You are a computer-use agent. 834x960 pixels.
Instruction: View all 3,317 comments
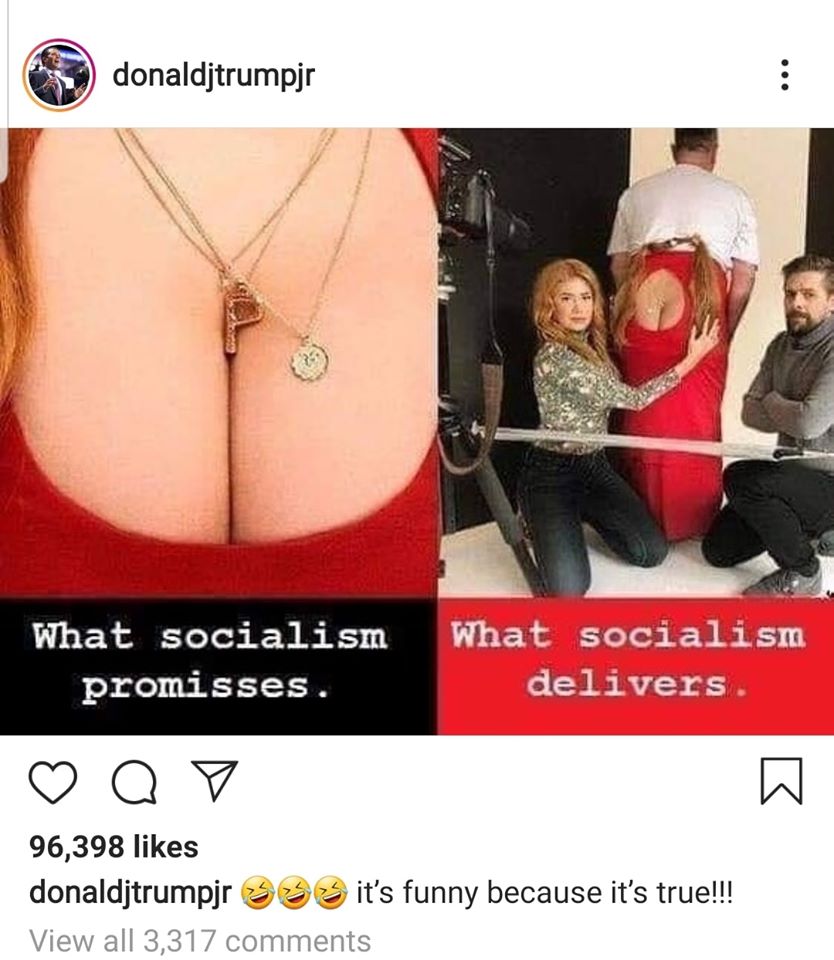pyautogui.click(x=200, y=940)
